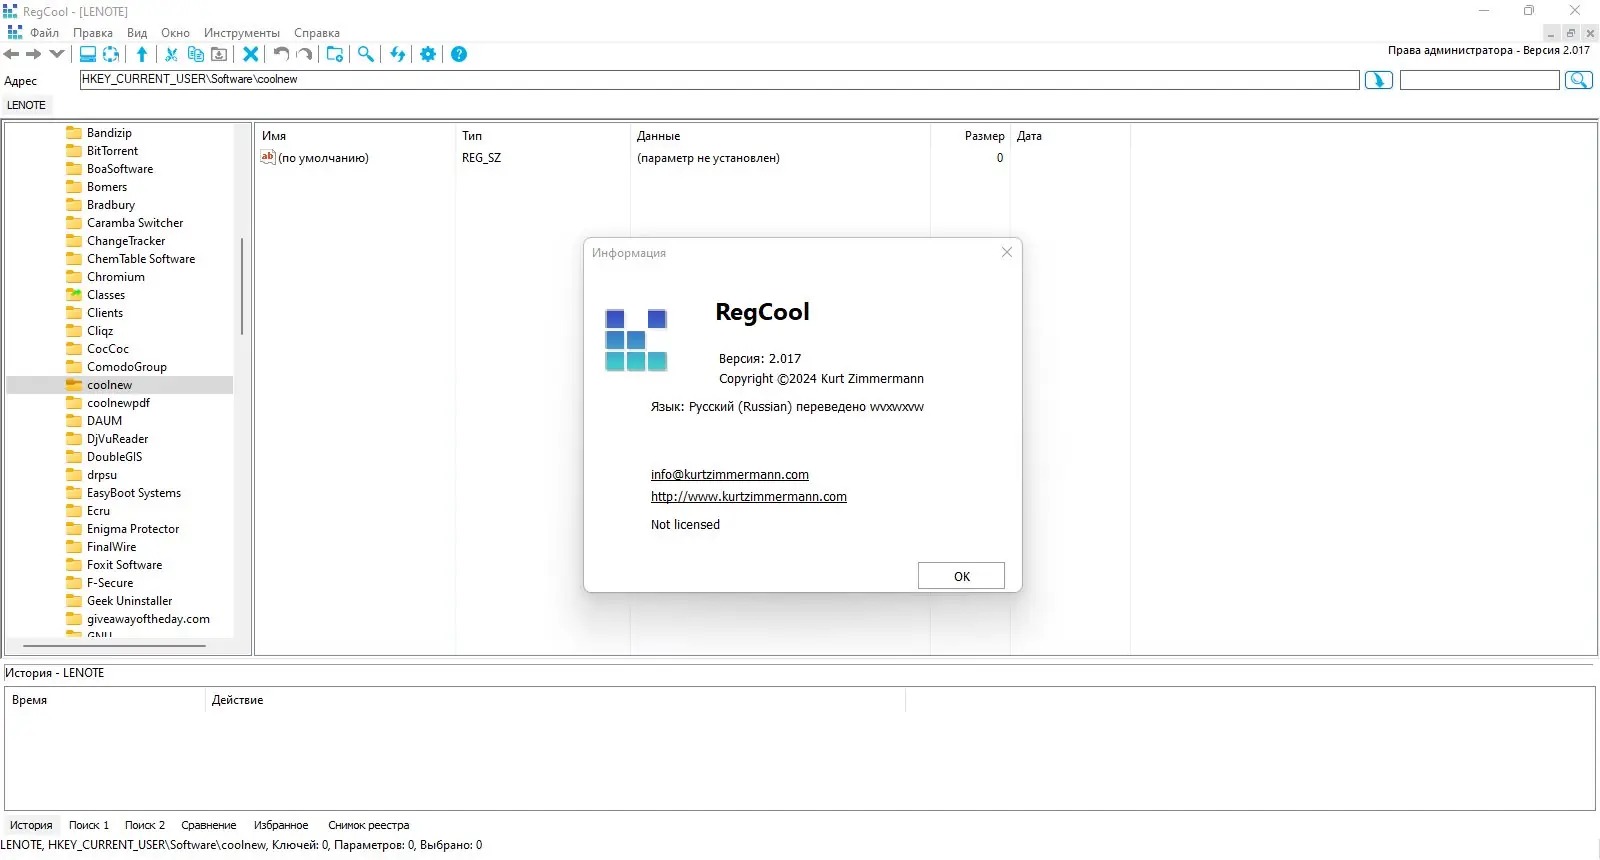Click the dashed circle icon in the toolbar
This screenshot has width=1600, height=860.
click(111, 54)
